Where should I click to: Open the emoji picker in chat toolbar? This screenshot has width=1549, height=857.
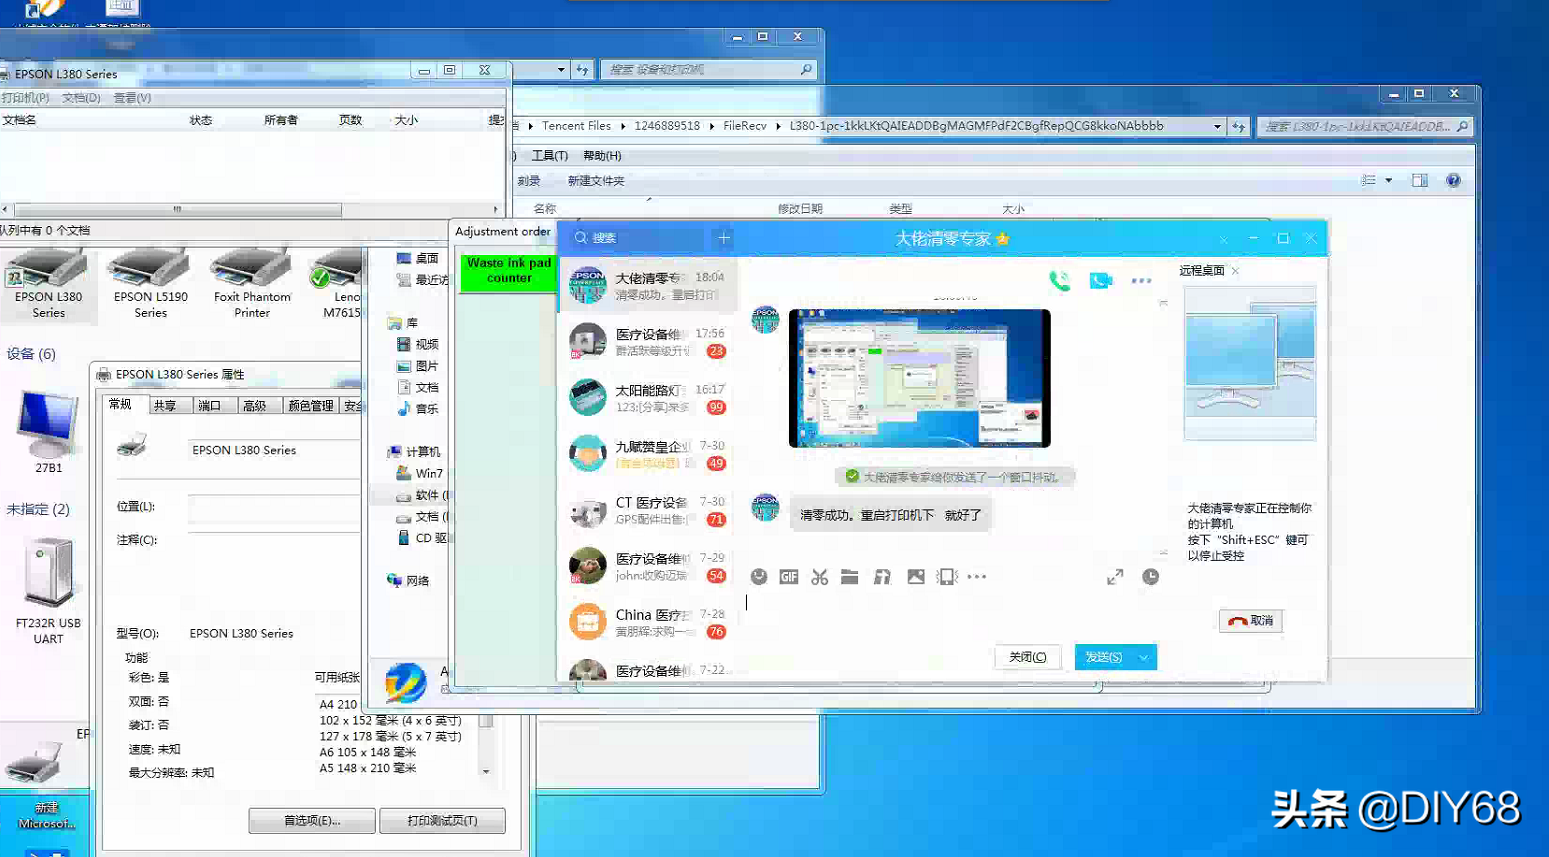pos(759,577)
